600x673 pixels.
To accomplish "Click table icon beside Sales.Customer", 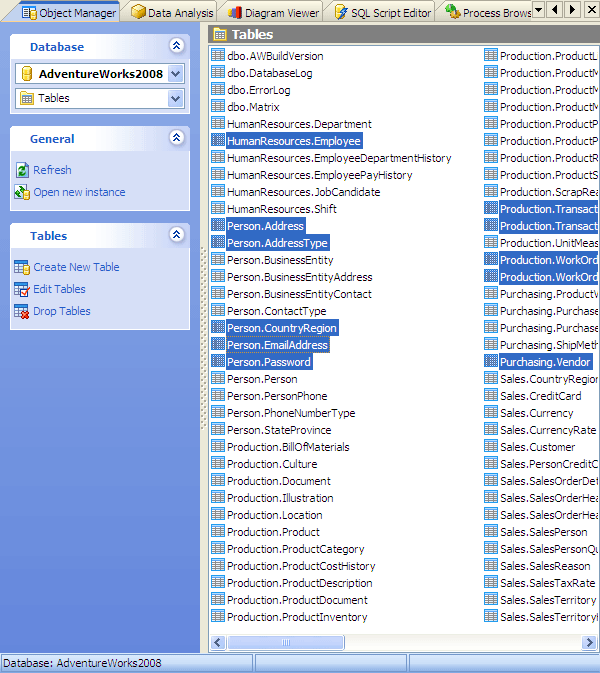I will tap(491, 447).
